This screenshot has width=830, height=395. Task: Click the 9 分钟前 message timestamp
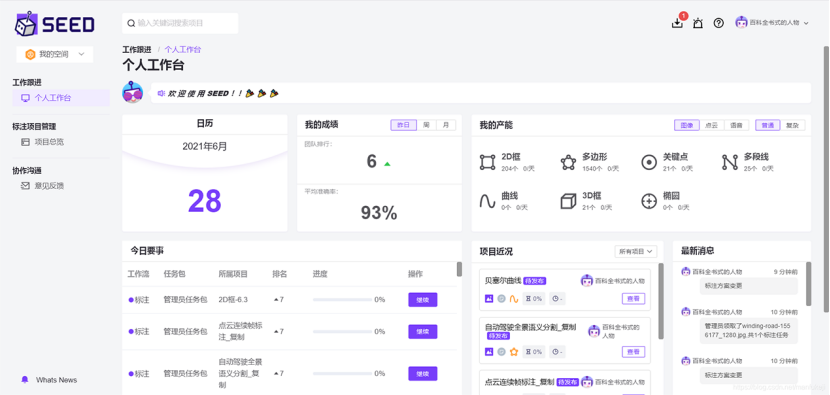[786, 272]
